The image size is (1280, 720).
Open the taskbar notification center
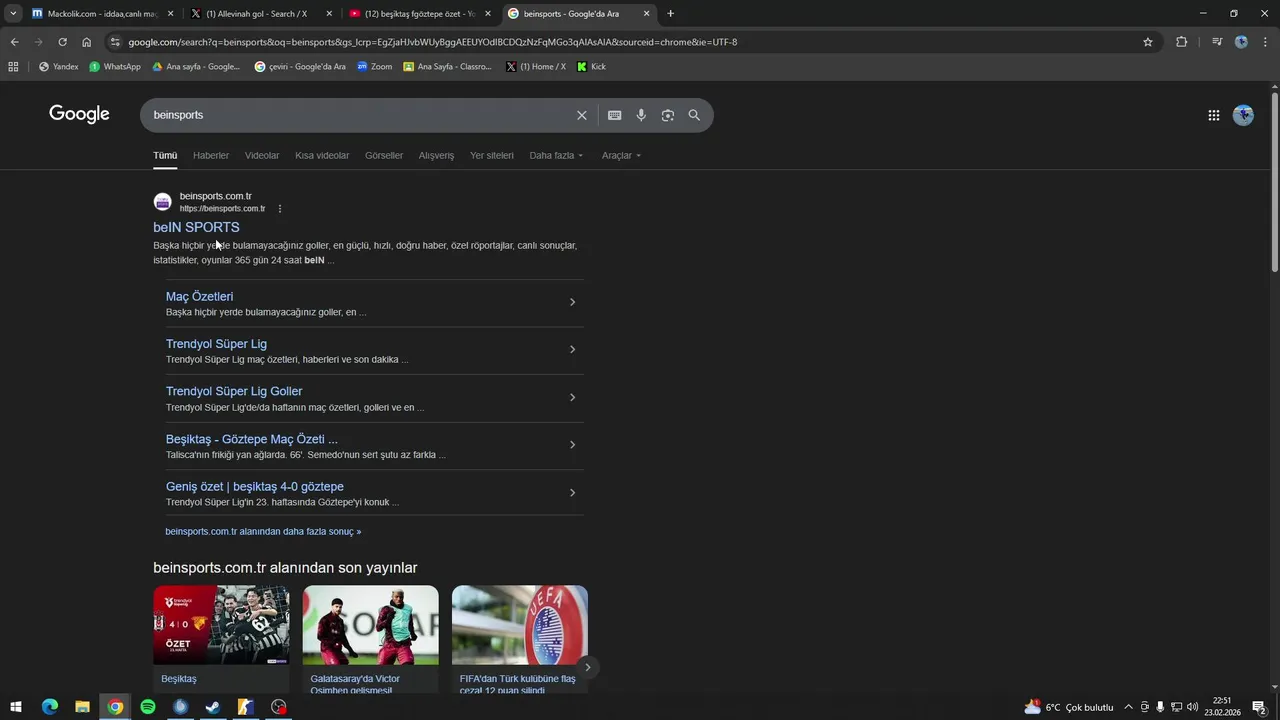[x=1260, y=707]
